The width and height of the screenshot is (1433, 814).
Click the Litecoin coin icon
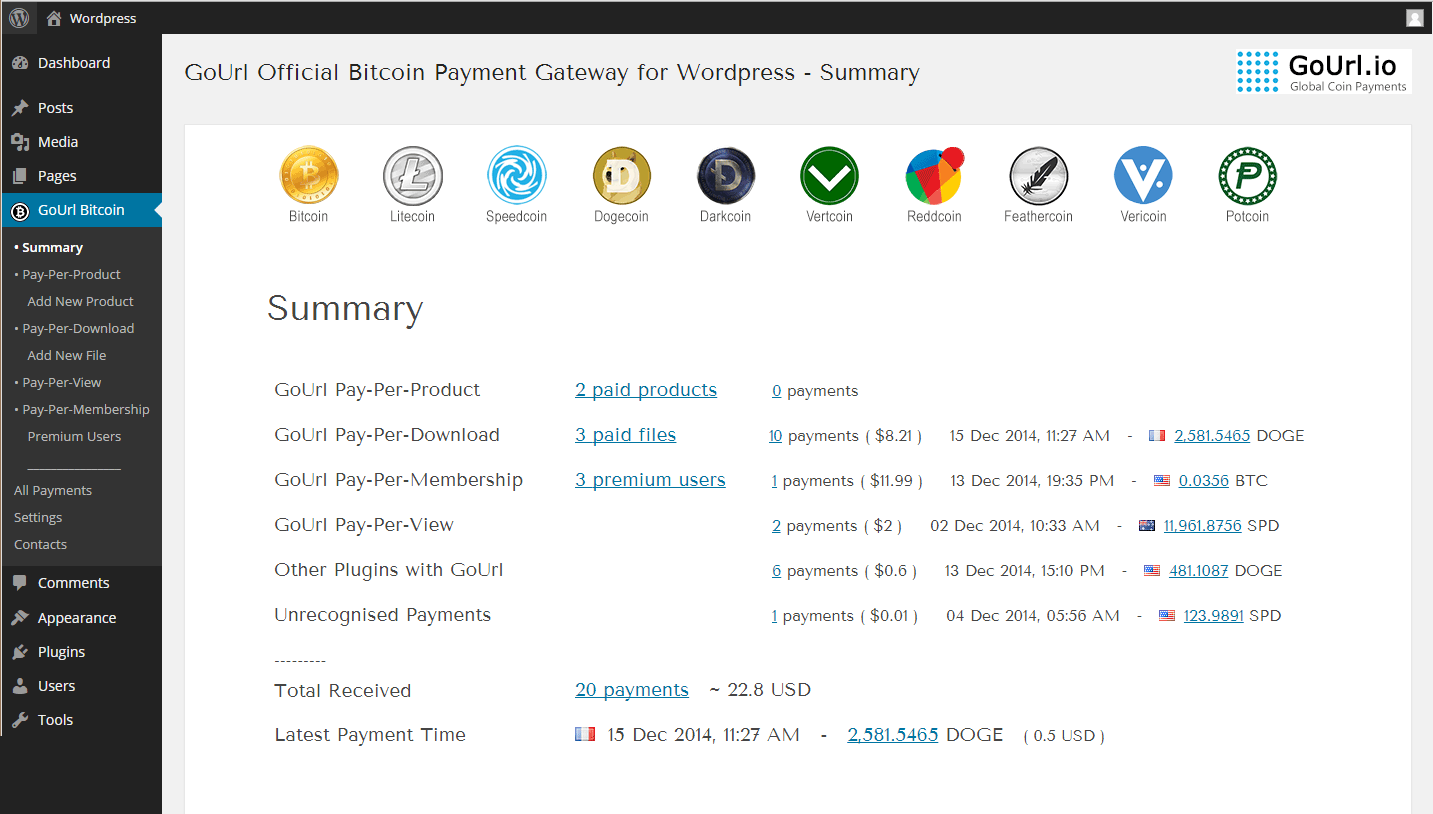pyautogui.click(x=412, y=176)
